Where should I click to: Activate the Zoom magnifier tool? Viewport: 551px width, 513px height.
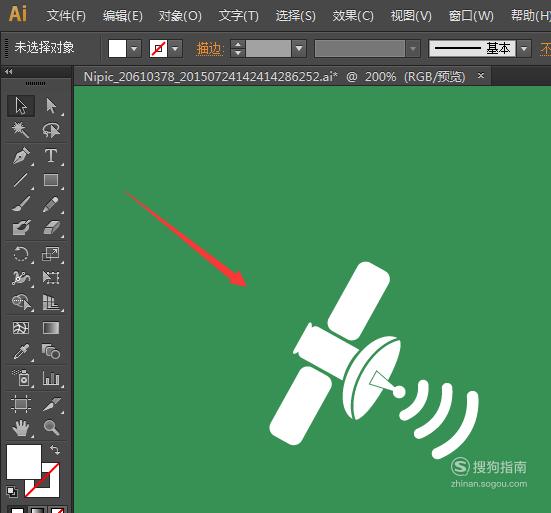[51, 428]
